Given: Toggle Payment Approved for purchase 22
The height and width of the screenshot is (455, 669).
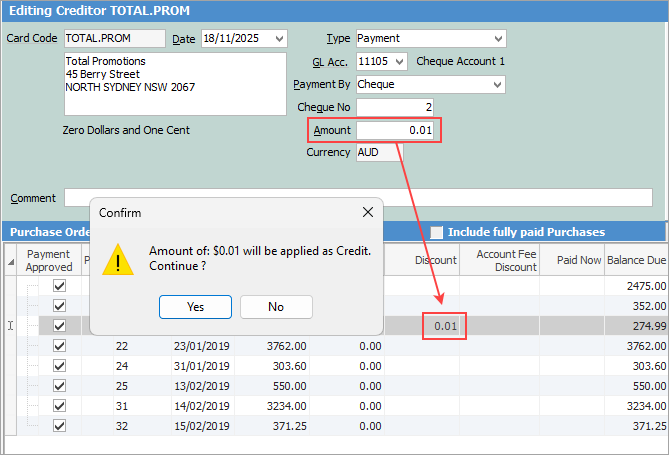Looking at the screenshot, I should [x=59, y=346].
